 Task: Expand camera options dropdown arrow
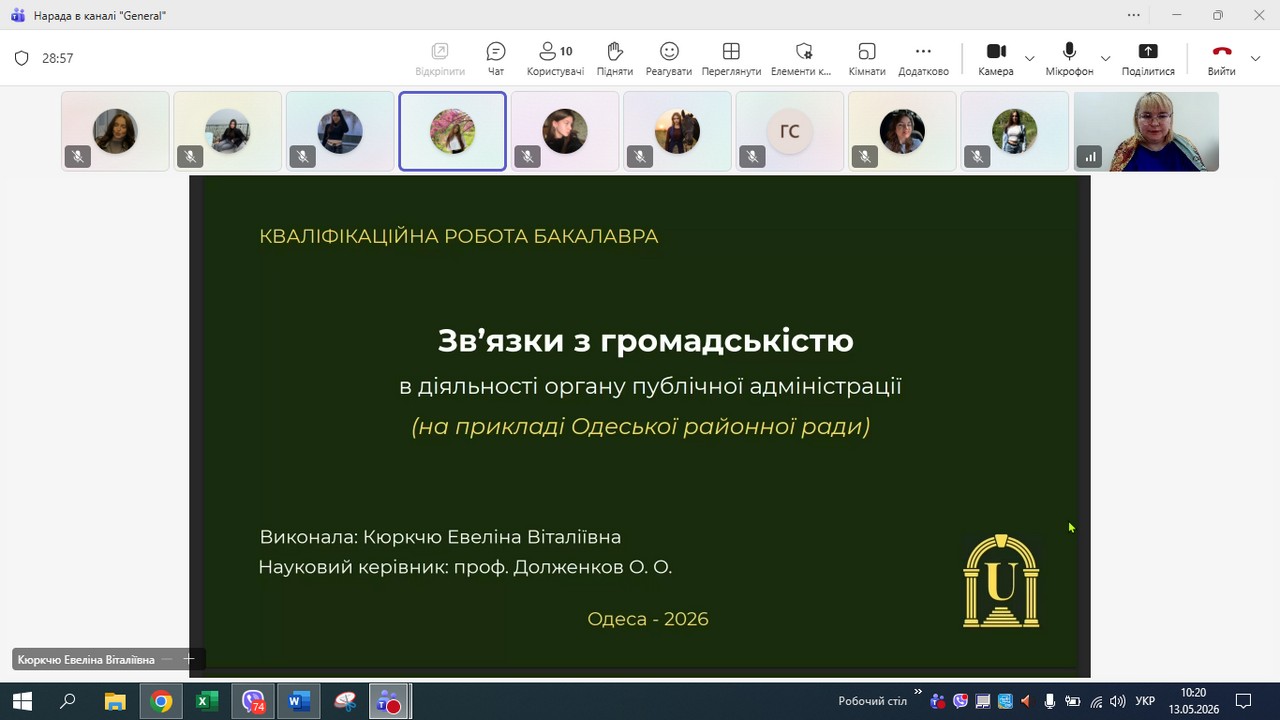(1029, 59)
